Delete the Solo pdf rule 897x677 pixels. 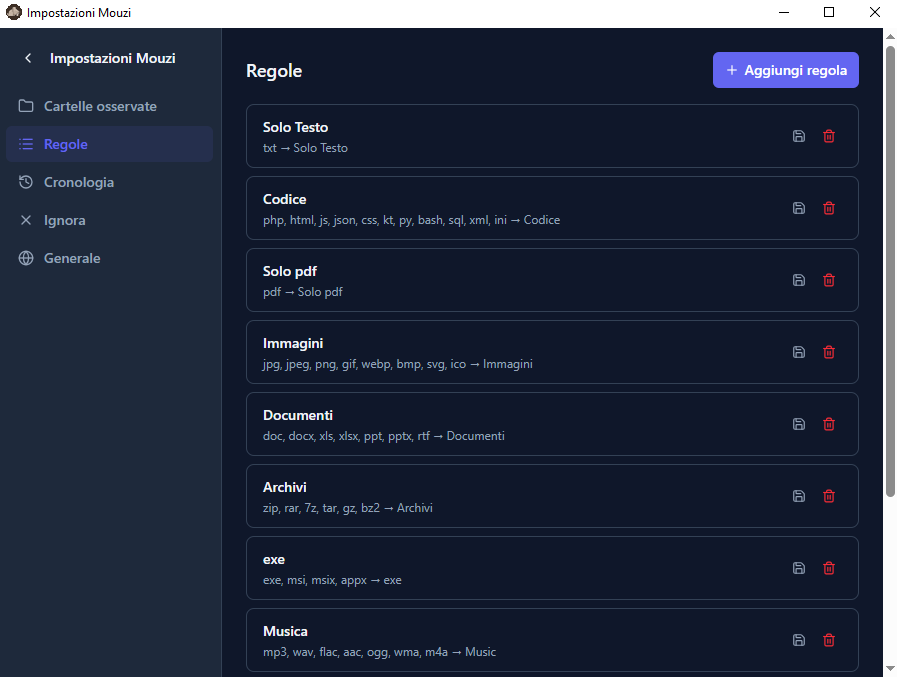[x=828, y=280]
